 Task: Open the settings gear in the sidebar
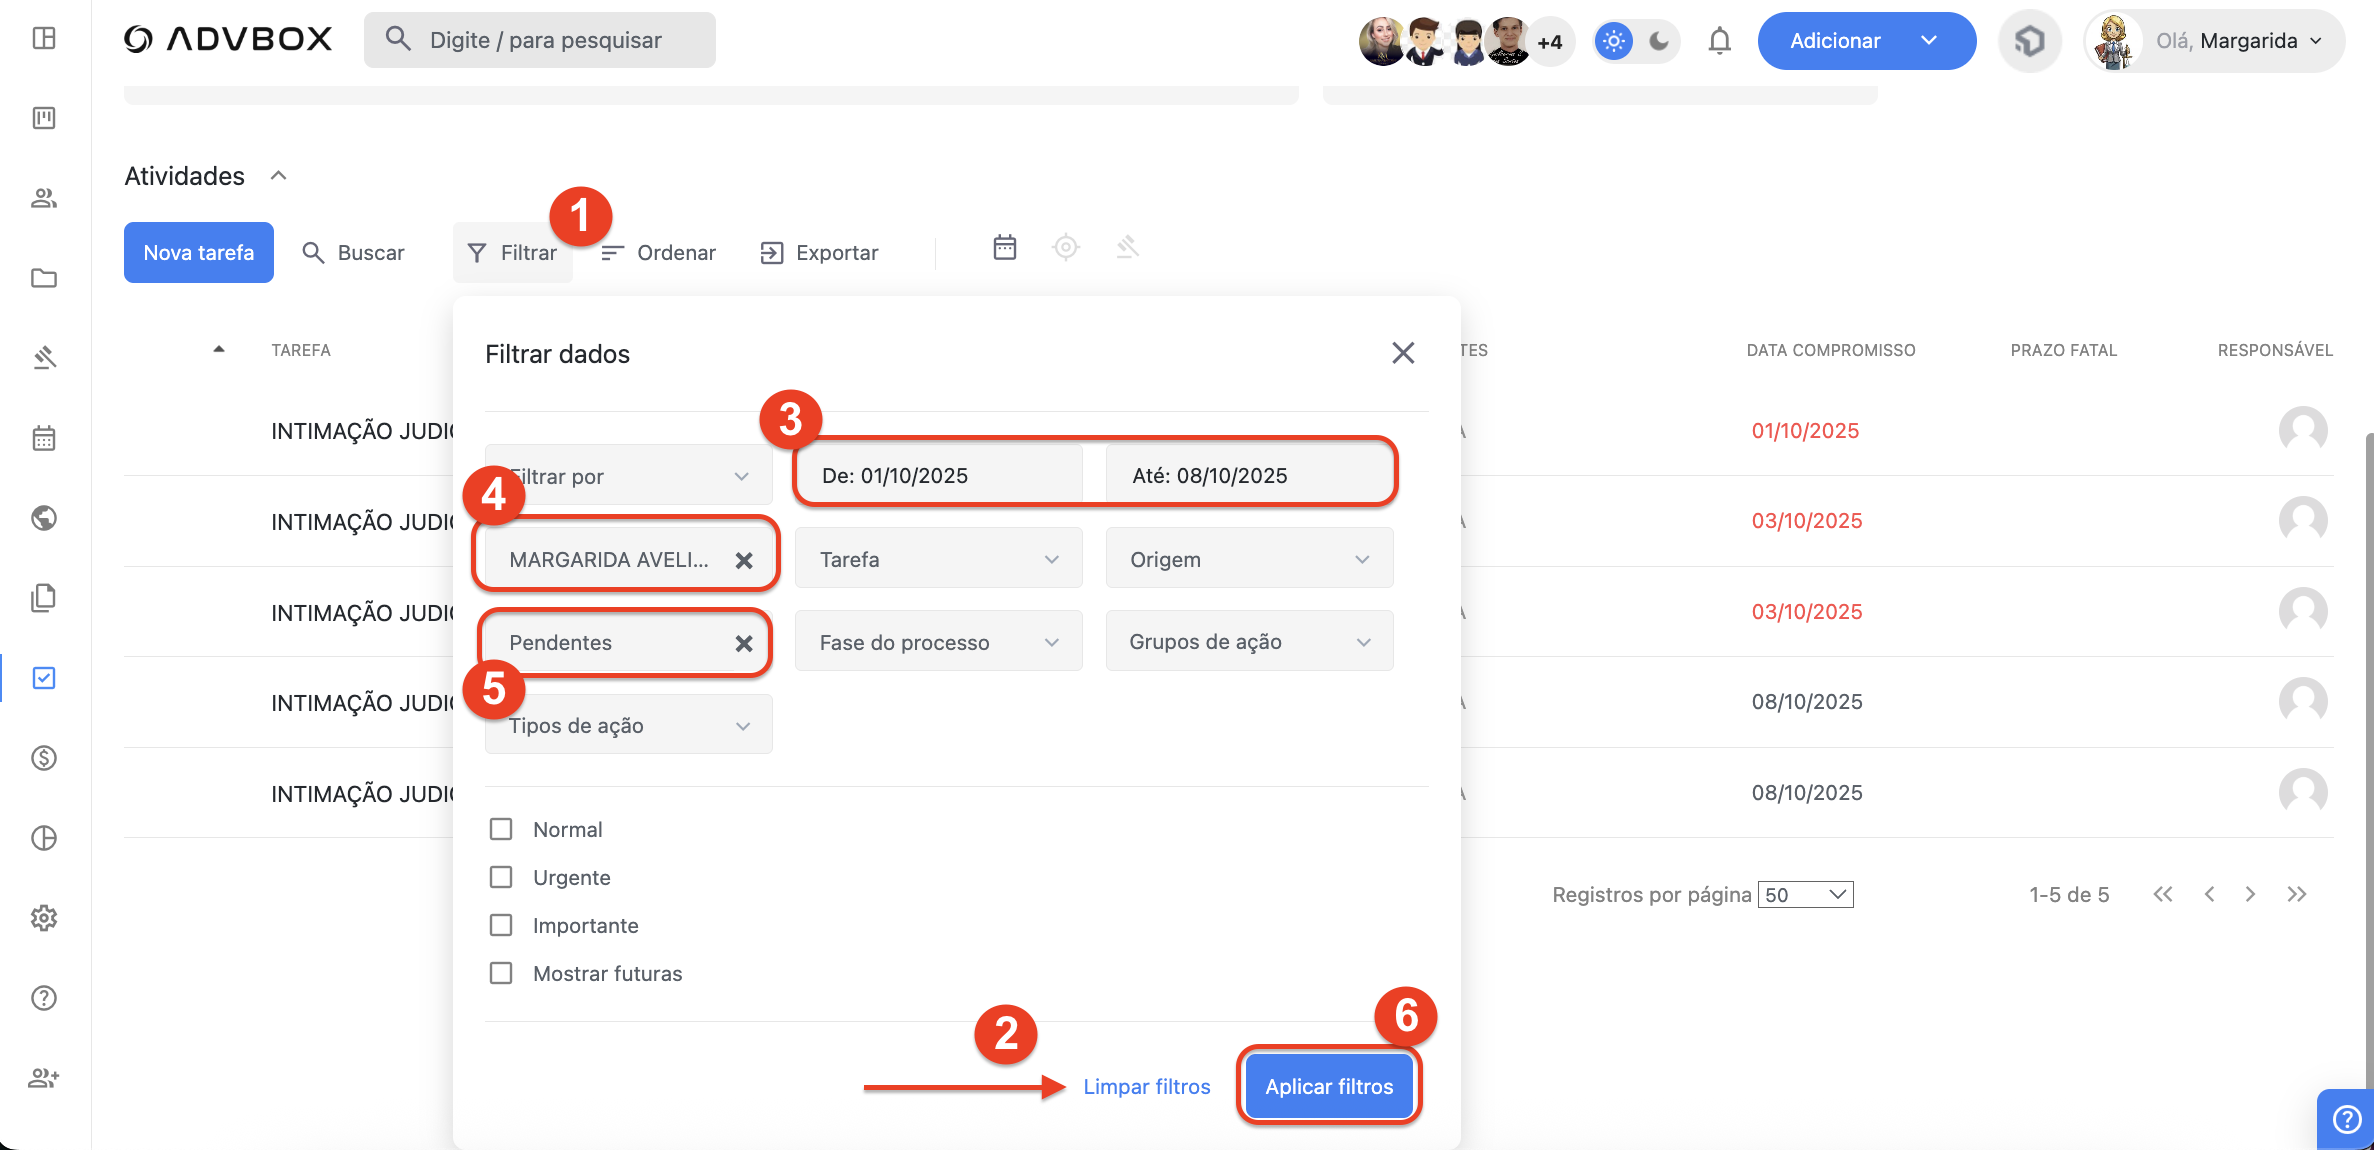coord(44,918)
